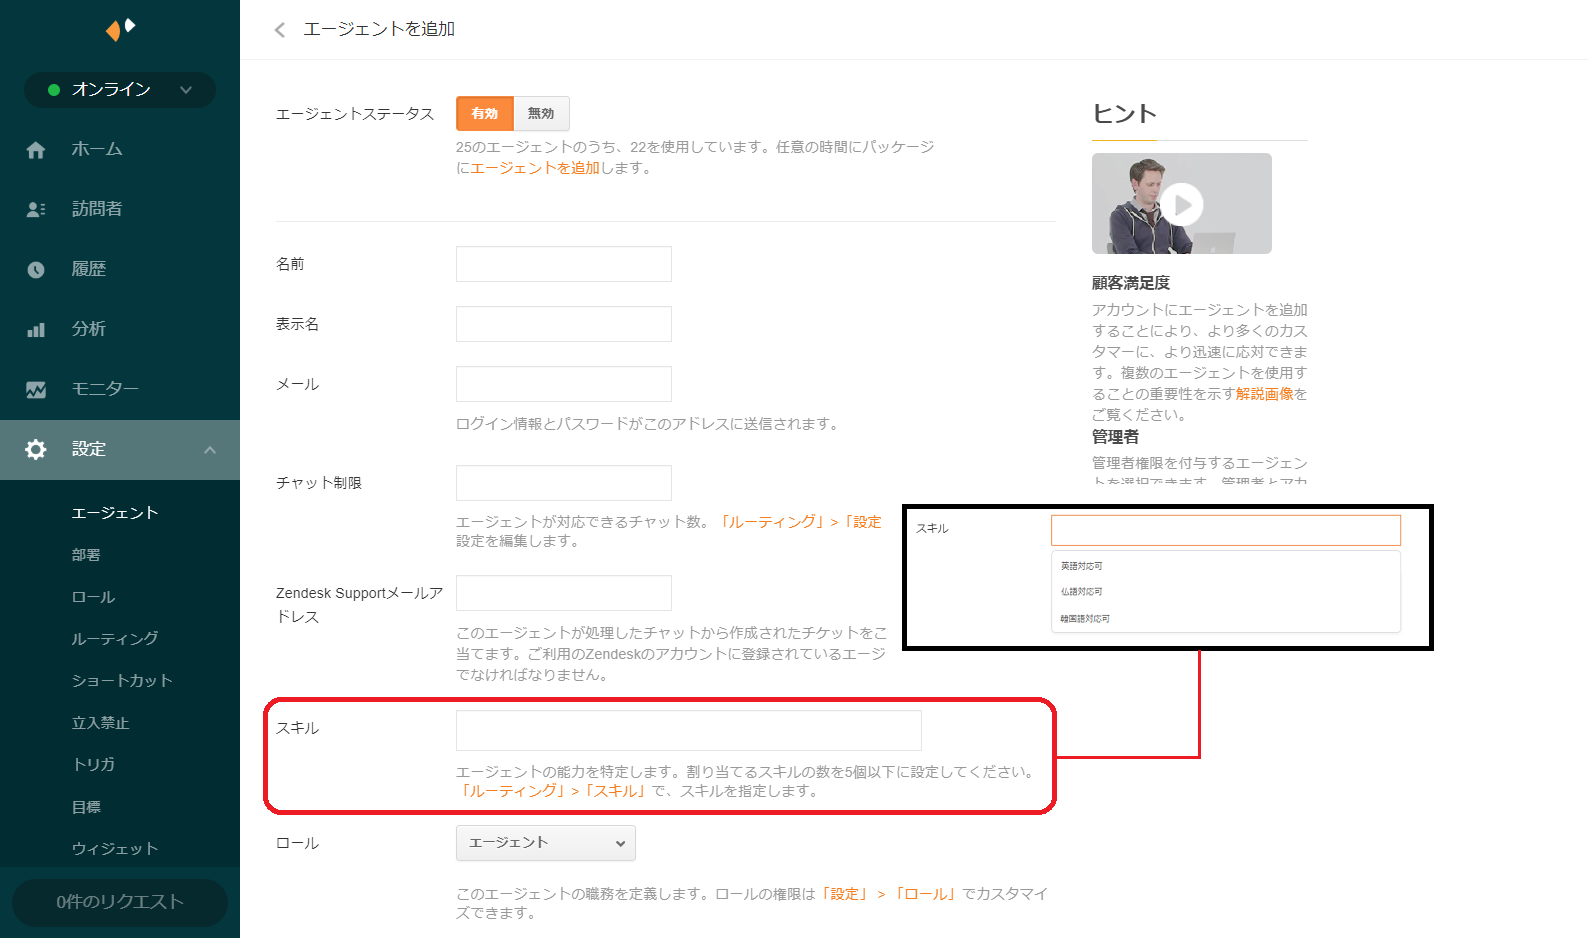
Task: Click the 顧客満足度 hint heading
Action: 1131,283
